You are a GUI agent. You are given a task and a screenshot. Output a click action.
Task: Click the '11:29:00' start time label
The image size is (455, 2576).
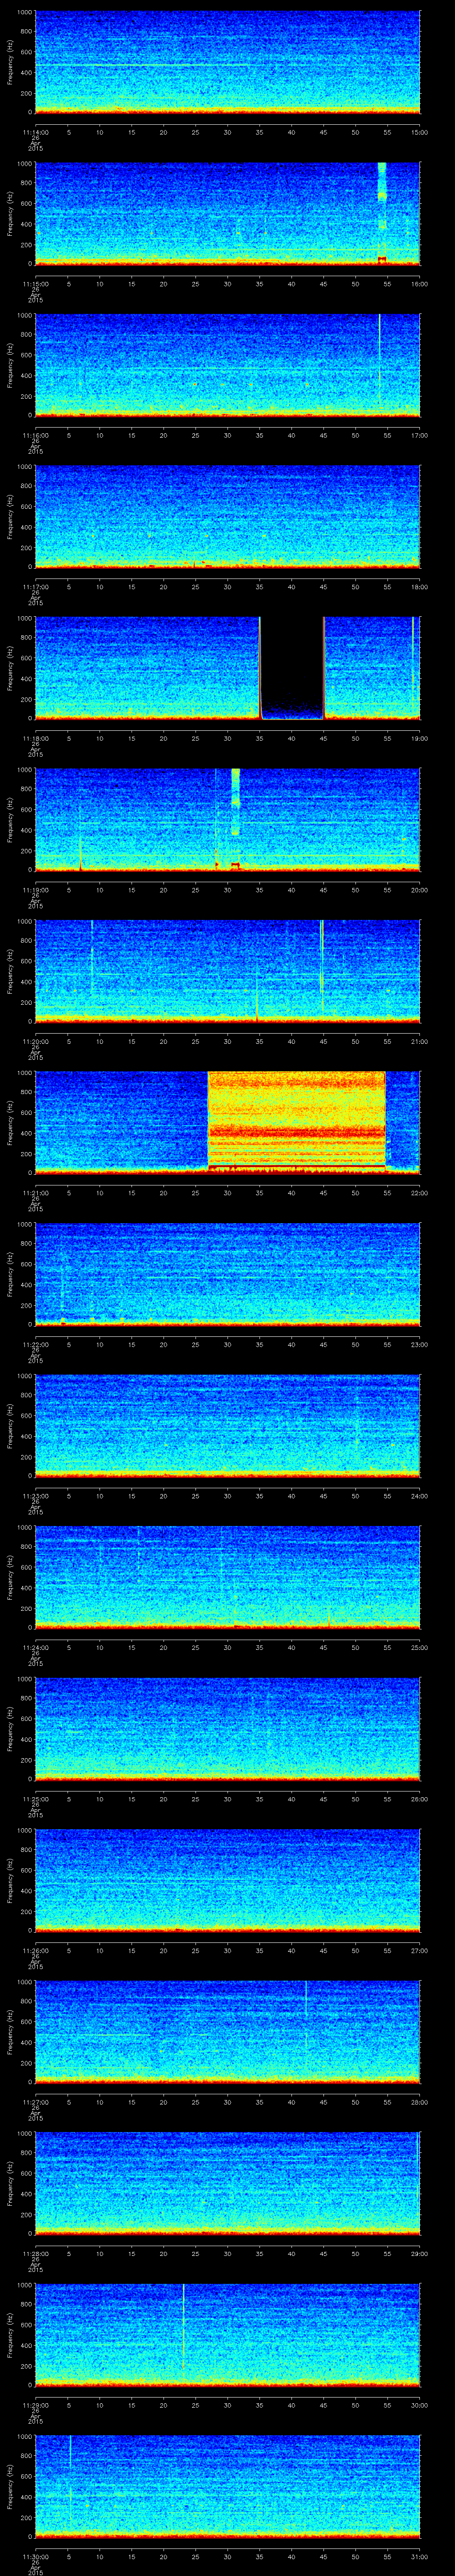click(x=35, y=2405)
